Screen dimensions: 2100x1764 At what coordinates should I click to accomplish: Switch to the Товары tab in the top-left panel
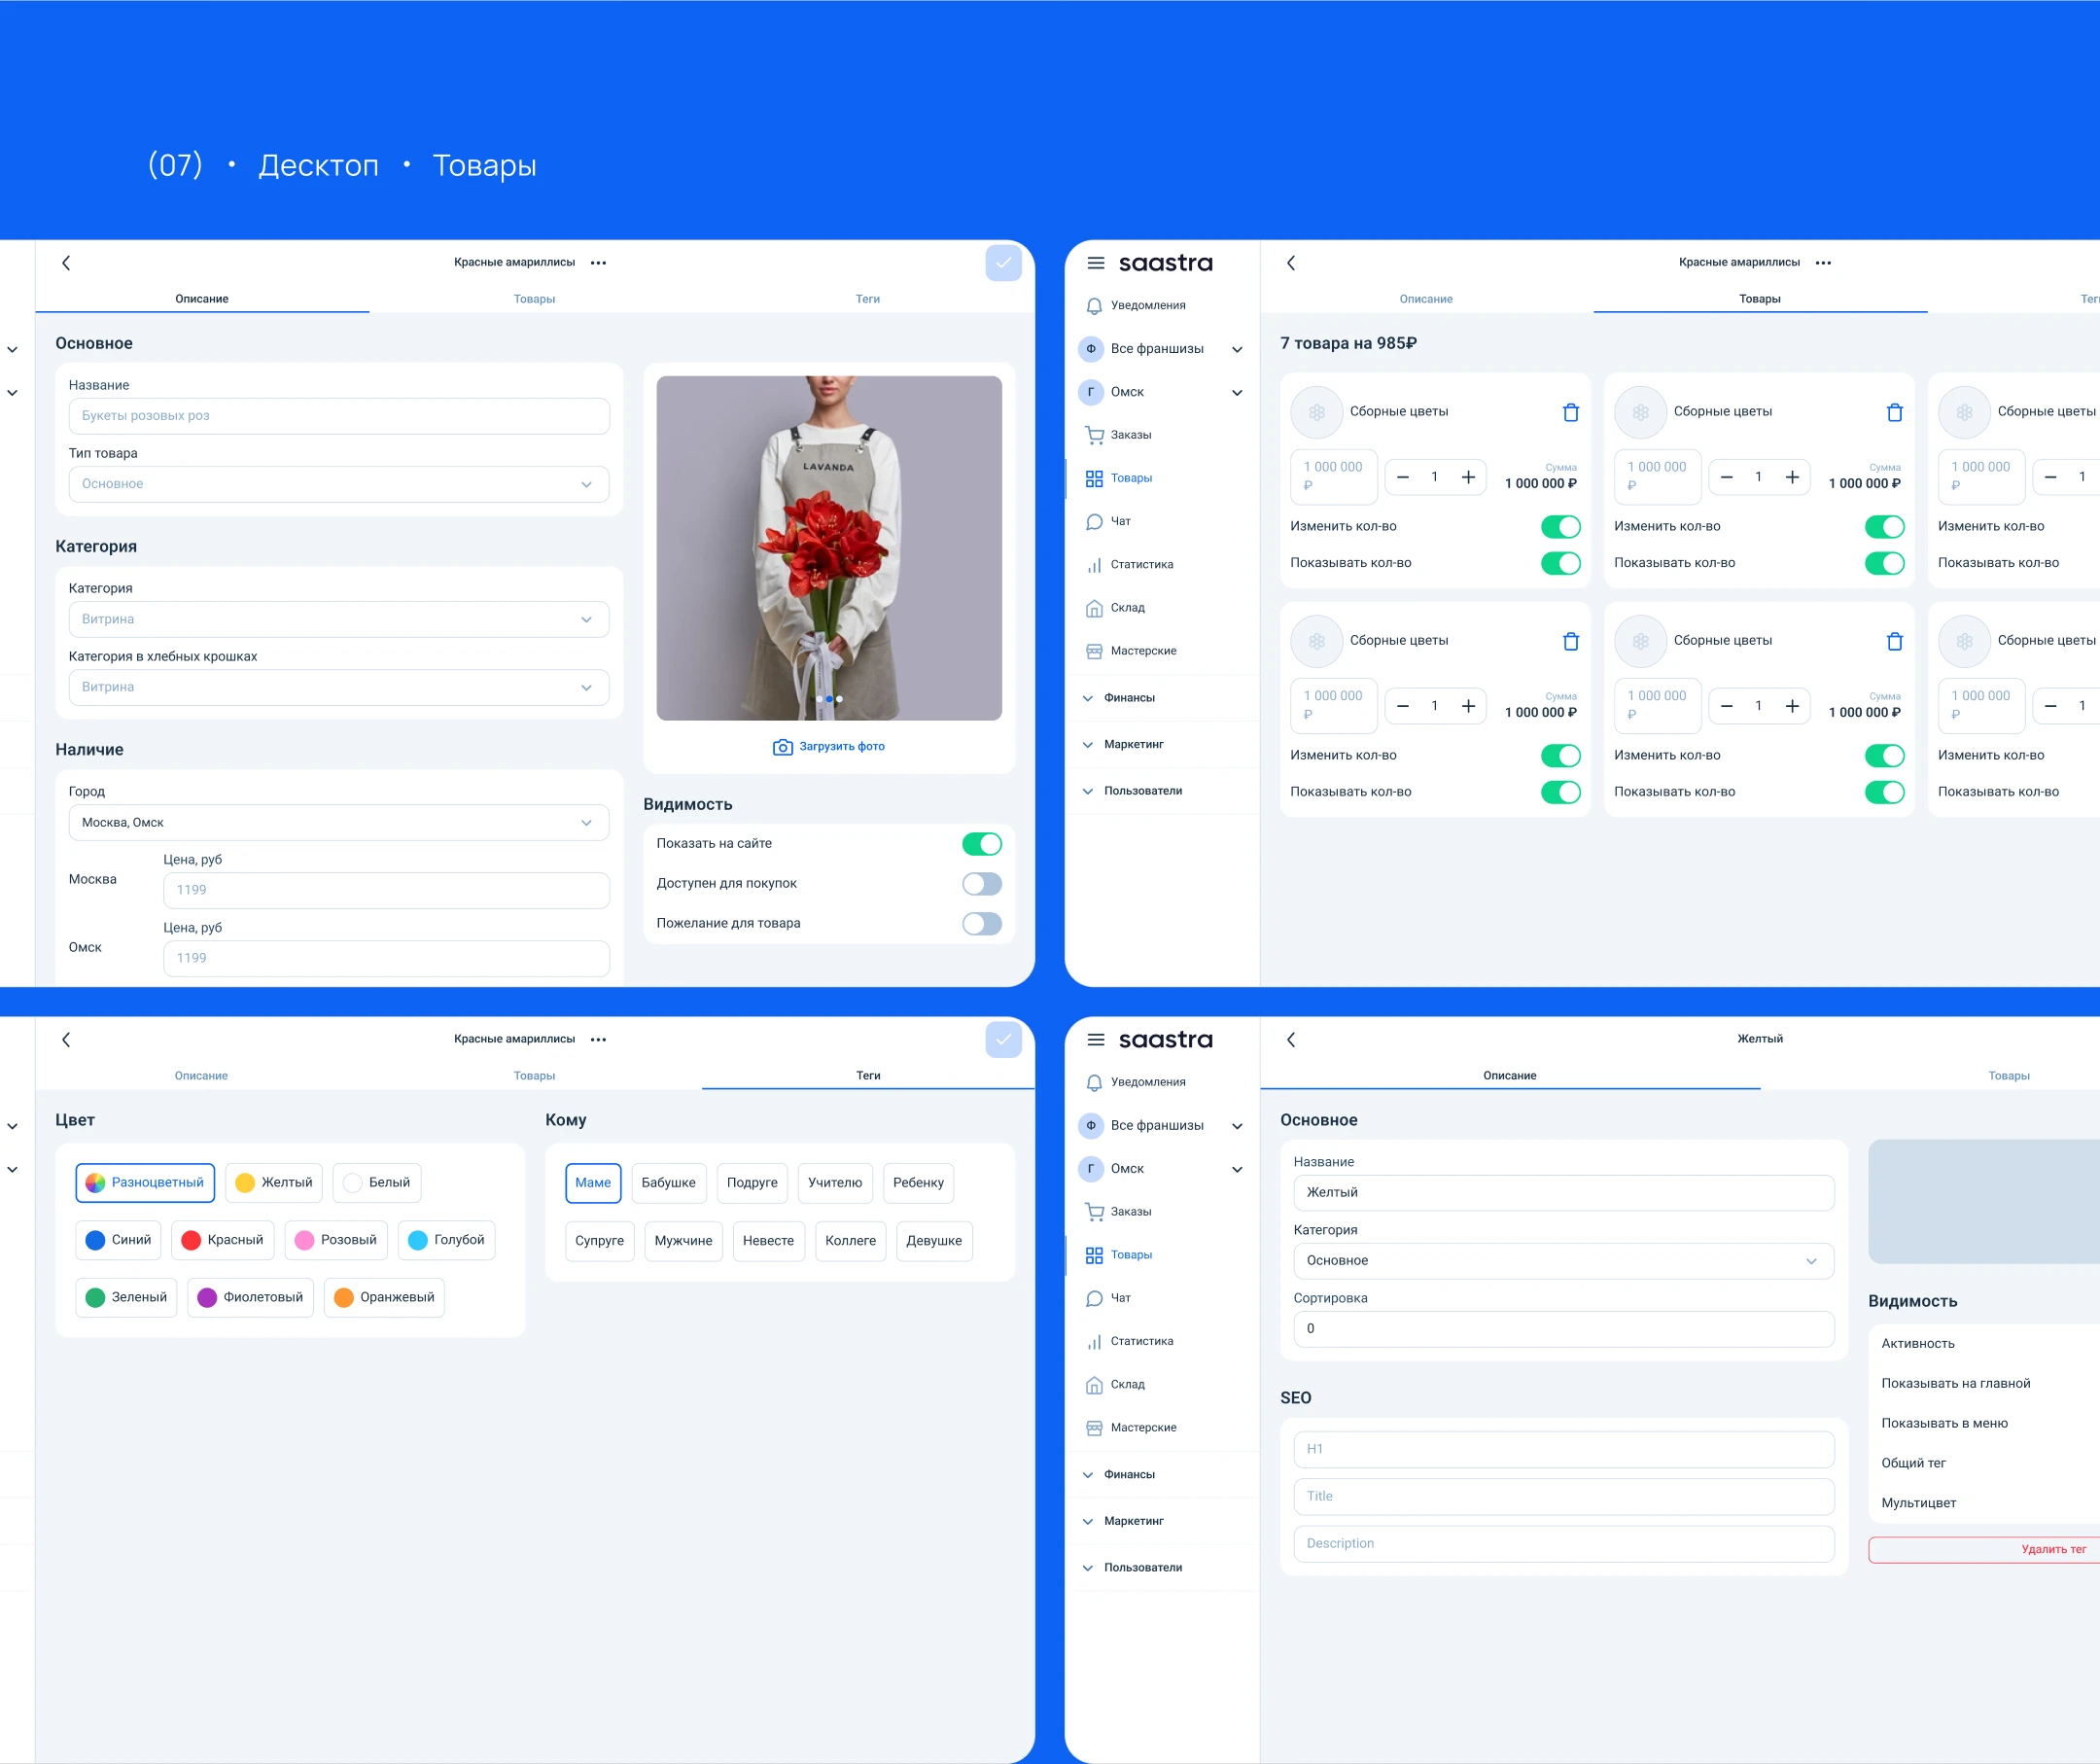[x=534, y=299]
